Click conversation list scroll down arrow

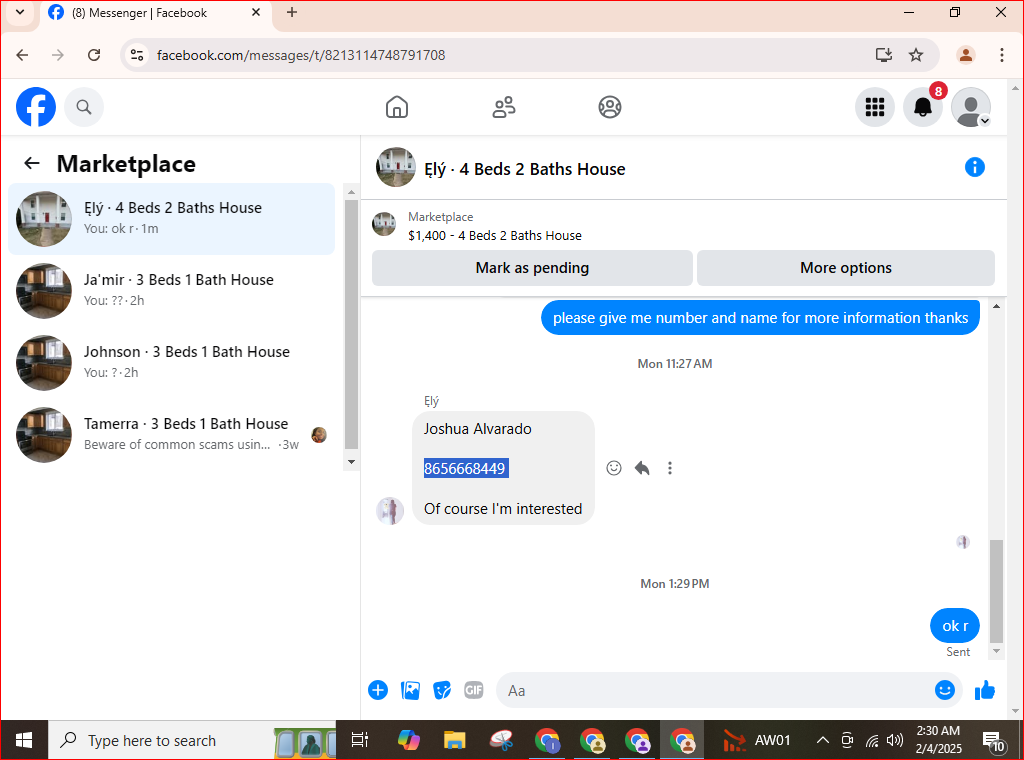[x=351, y=462]
